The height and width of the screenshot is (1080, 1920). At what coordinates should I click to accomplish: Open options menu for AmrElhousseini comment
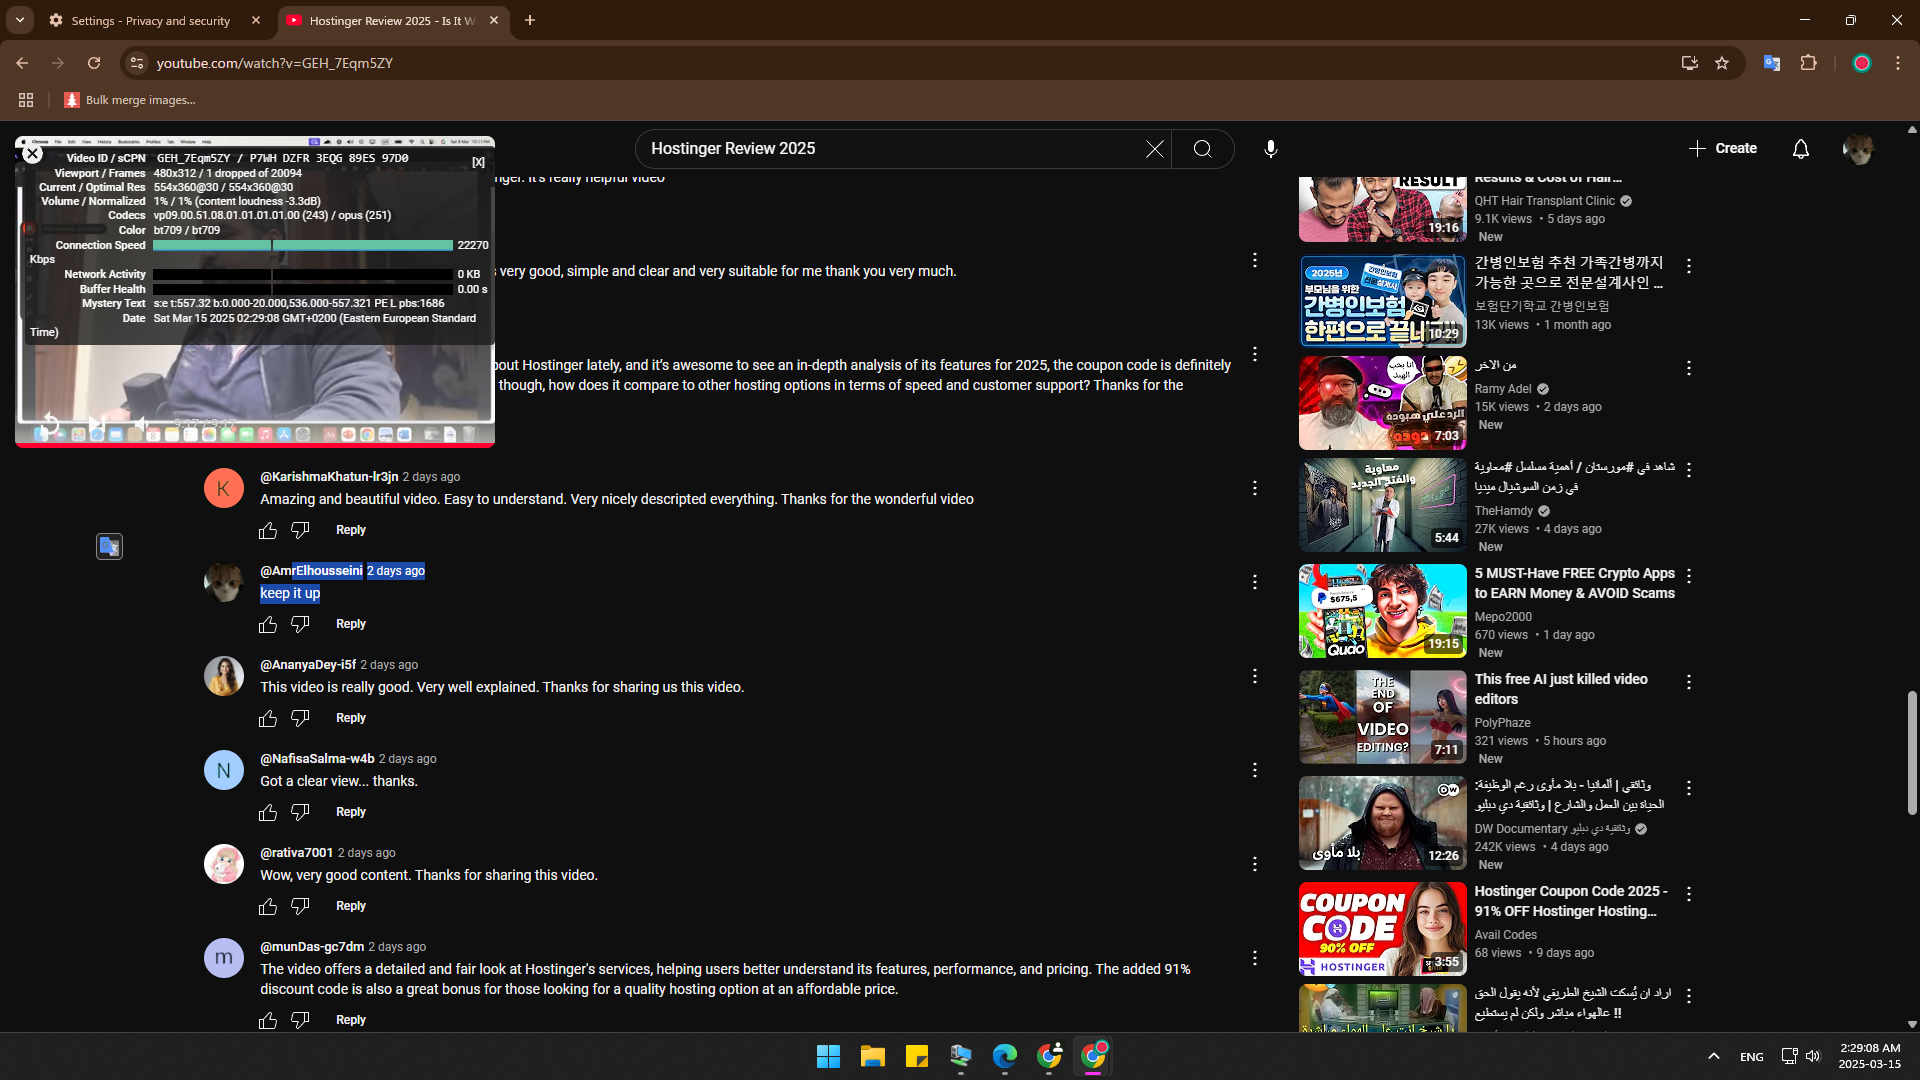click(1254, 582)
